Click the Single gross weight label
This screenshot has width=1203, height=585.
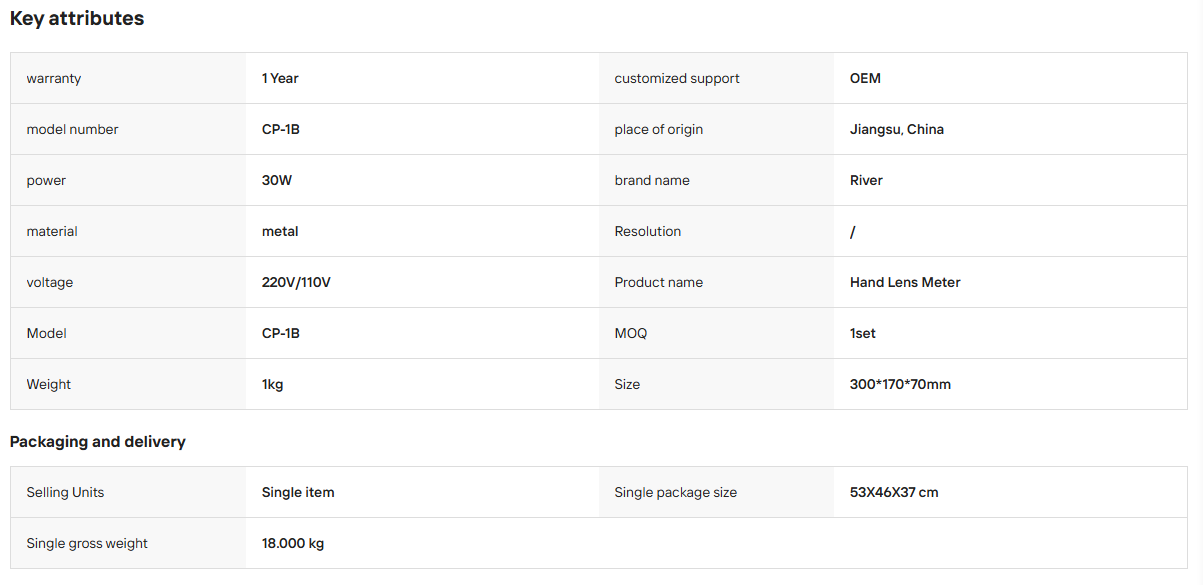pyautogui.click(x=87, y=543)
